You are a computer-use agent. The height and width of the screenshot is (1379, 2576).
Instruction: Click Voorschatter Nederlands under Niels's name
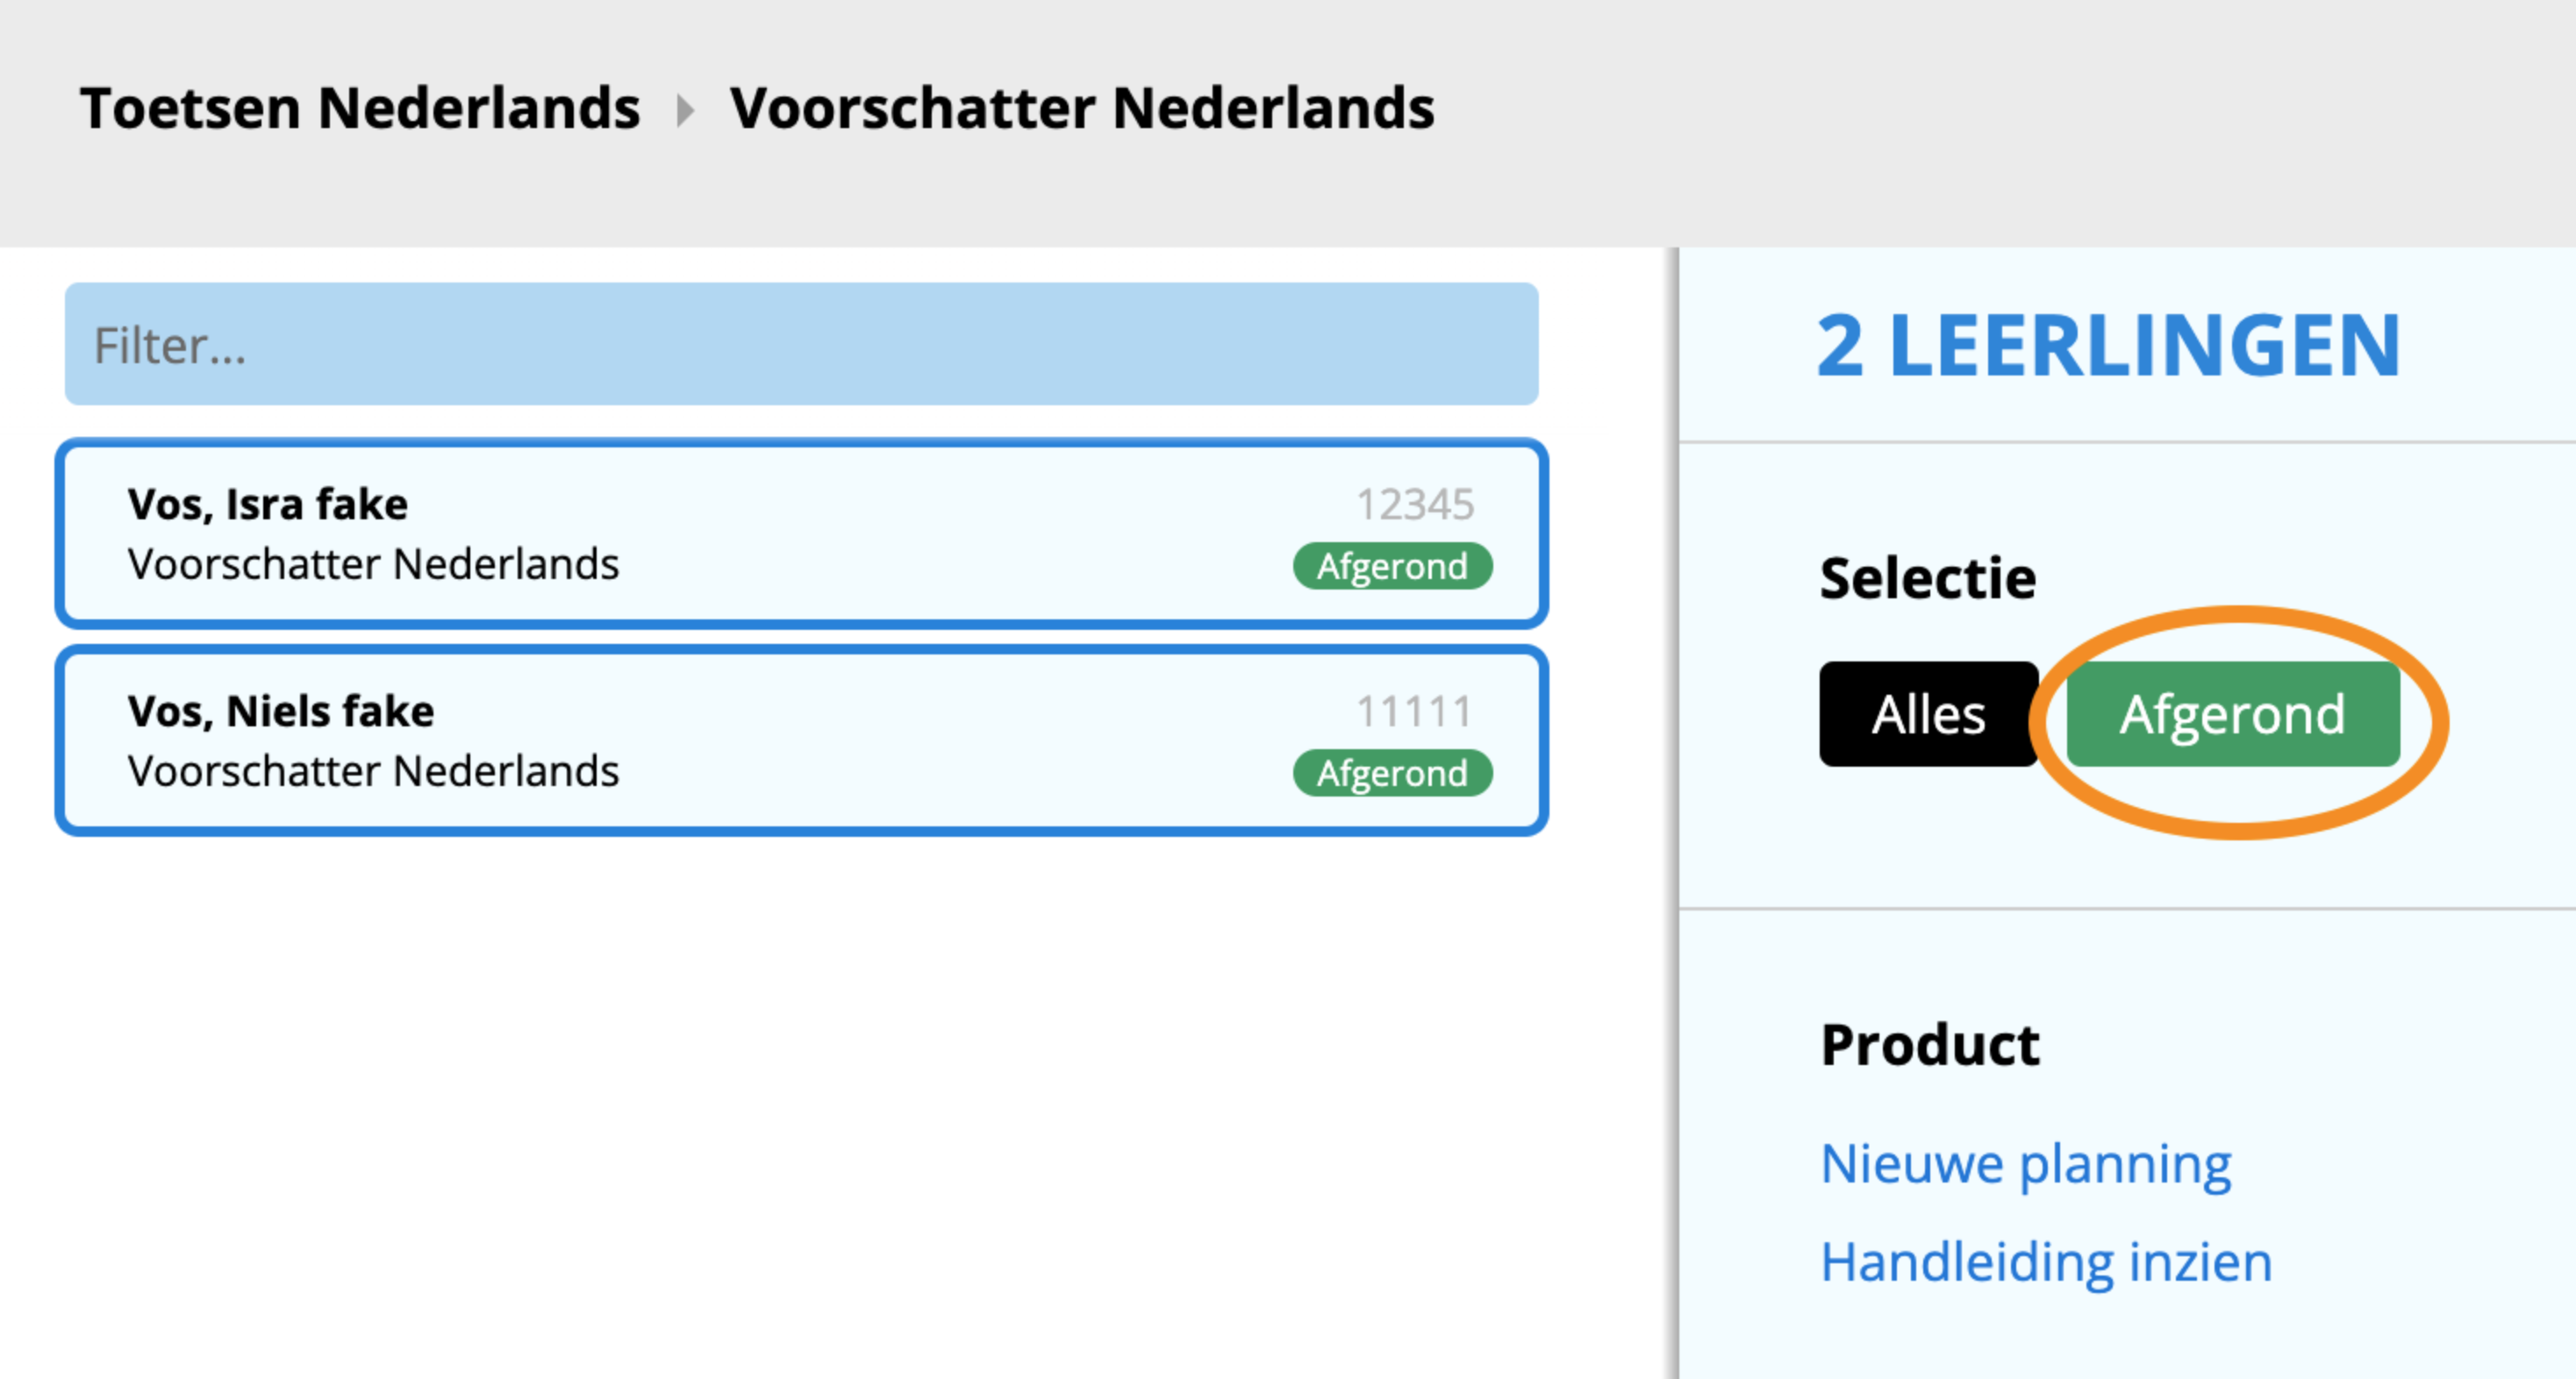click(x=373, y=771)
